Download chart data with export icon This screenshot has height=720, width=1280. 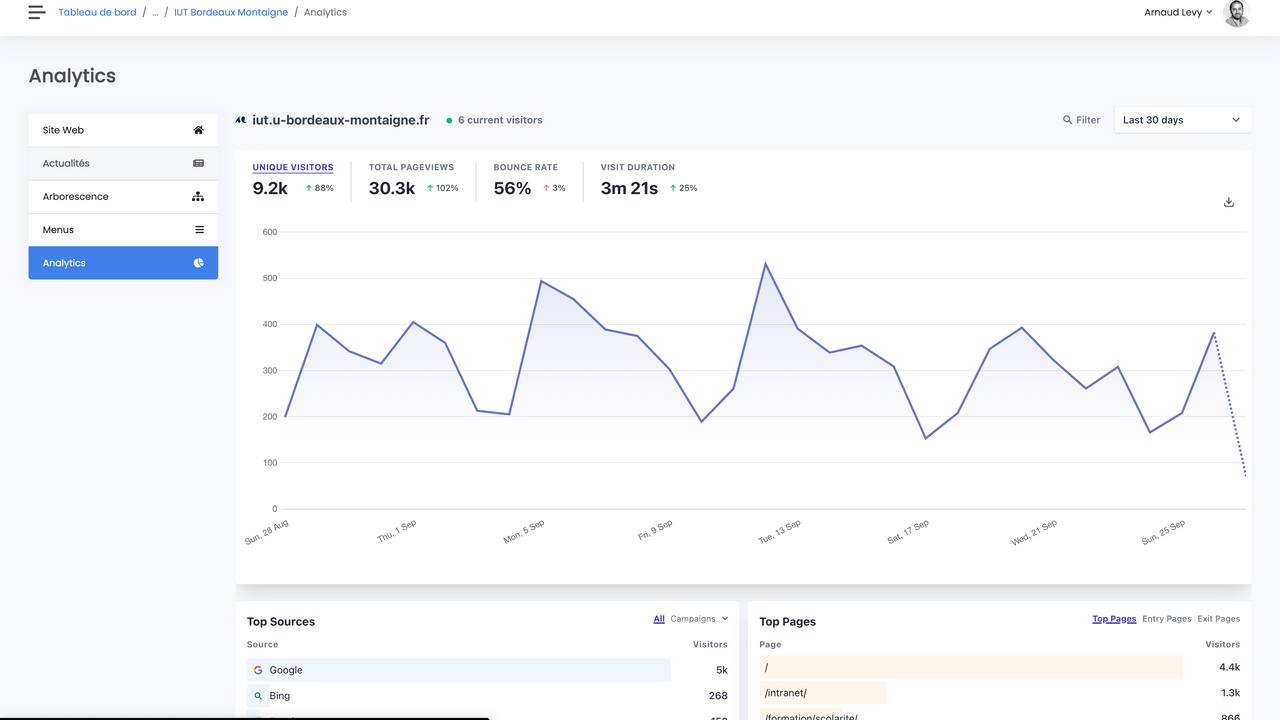point(1229,202)
